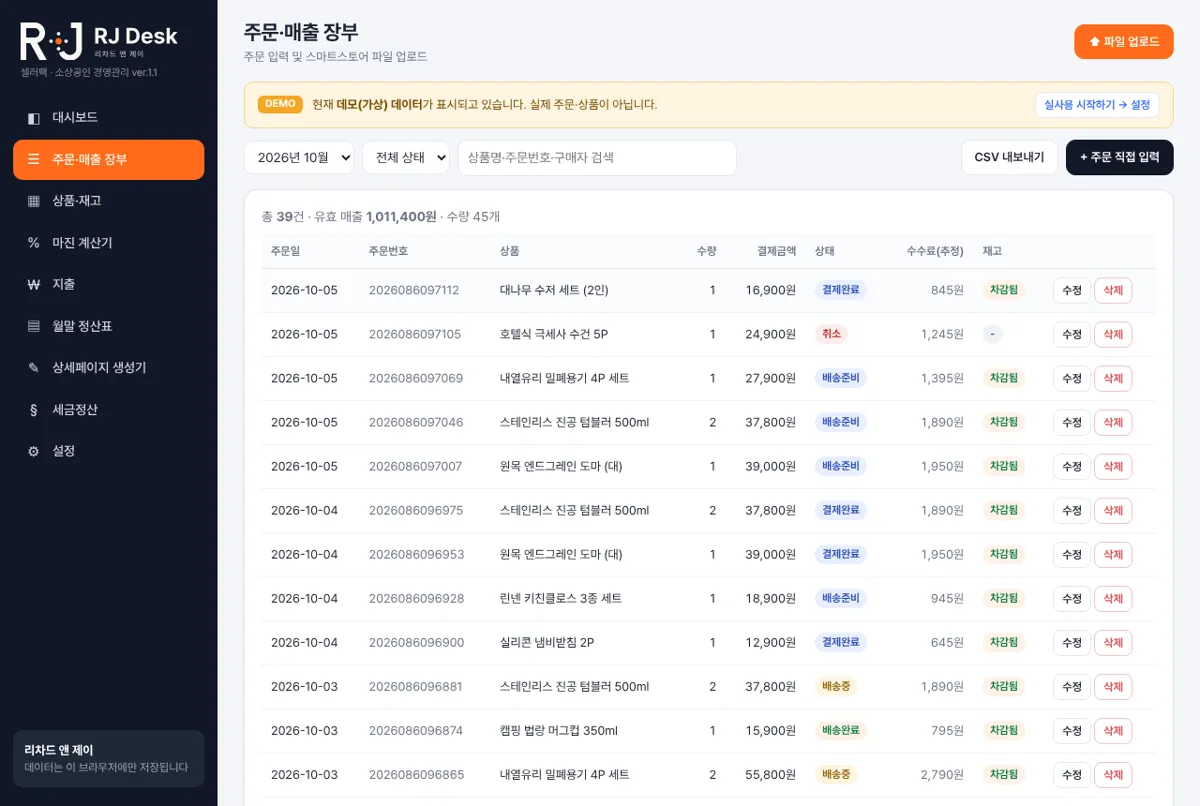Click the orange DEMO badge

[x=280, y=104]
